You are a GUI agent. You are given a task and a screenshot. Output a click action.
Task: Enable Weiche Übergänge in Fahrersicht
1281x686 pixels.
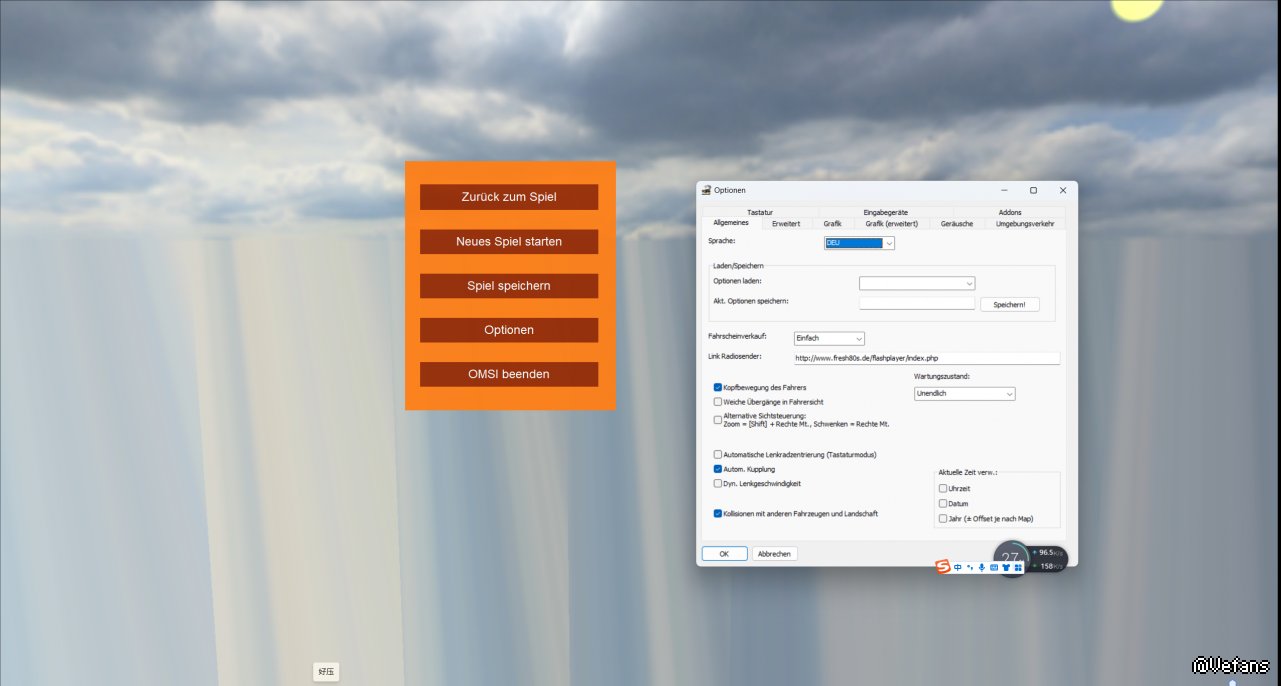718,402
